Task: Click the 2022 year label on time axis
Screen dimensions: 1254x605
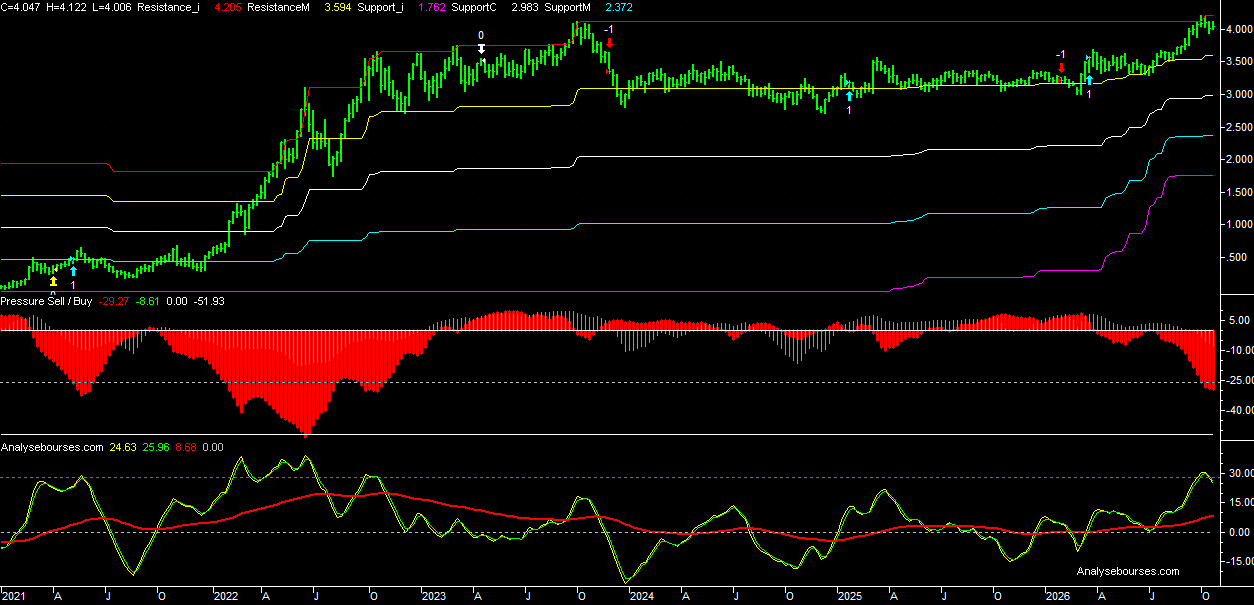Action: click(x=226, y=596)
